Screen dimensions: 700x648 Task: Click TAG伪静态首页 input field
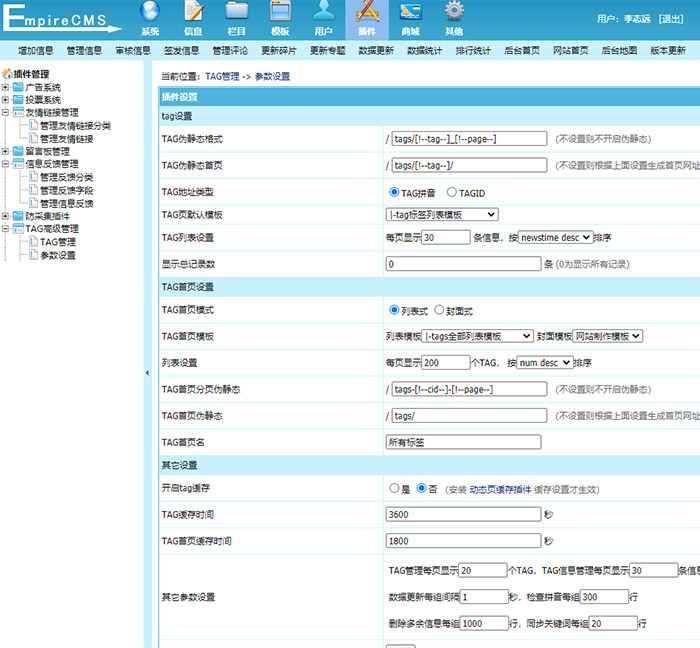pos(469,165)
